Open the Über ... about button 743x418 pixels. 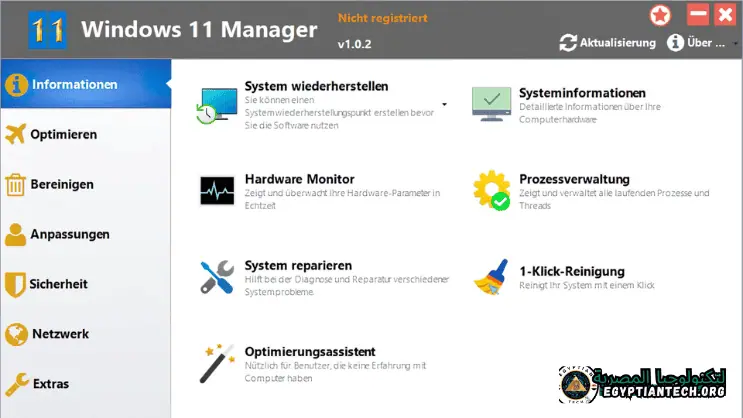coord(697,43)
